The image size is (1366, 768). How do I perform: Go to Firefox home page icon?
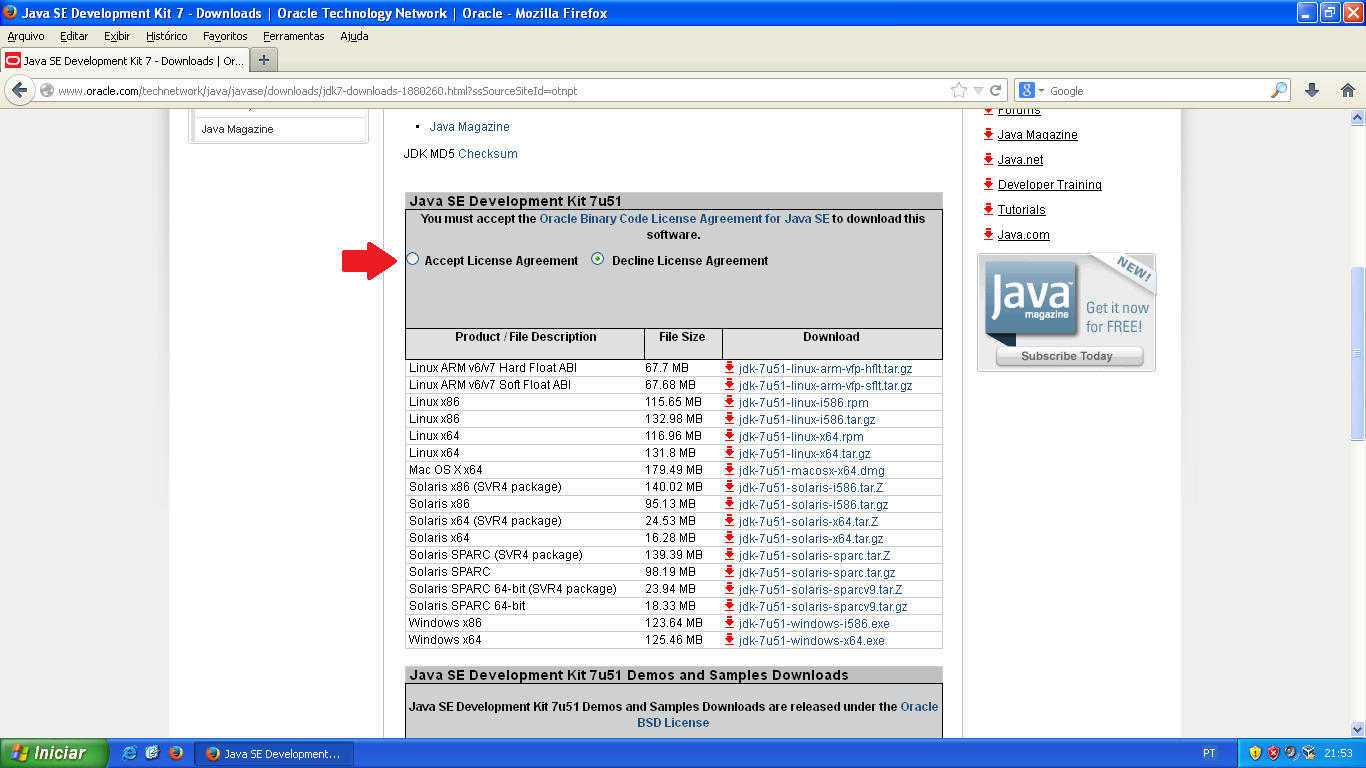(x=1347, y=90)
